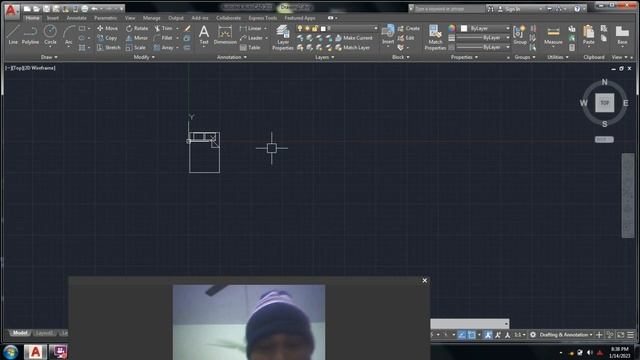Image resolution: width=640 pixels, height=360 pixels.
Task: Expand the Block panel
Action: pos(400,57)
